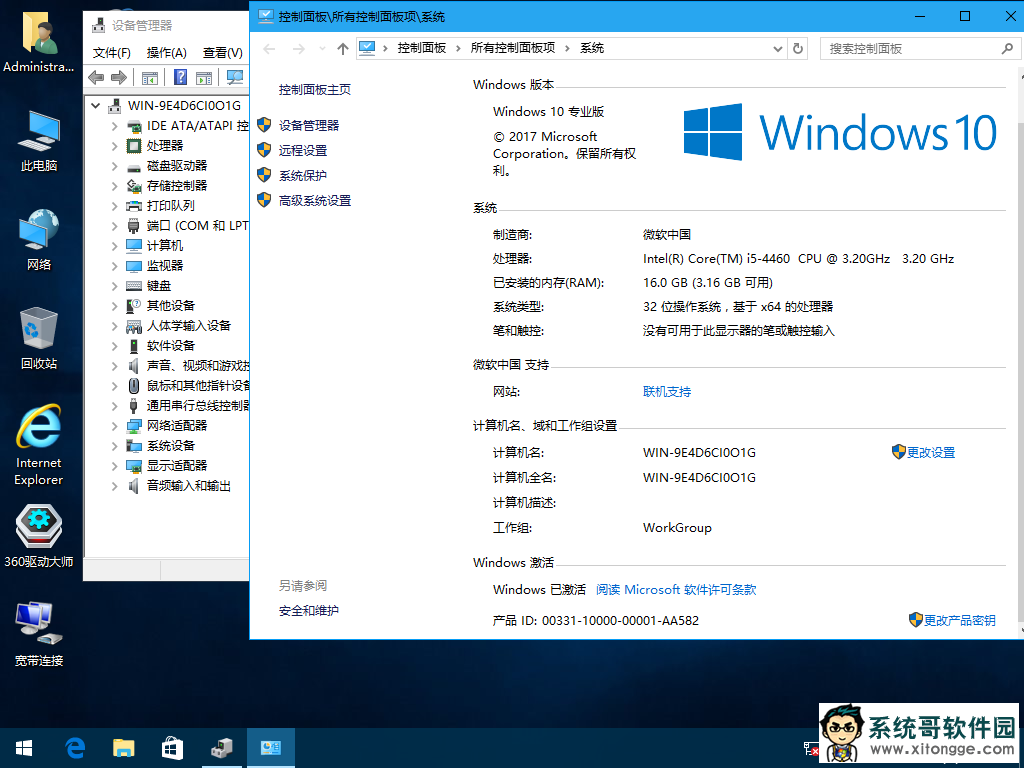Open 设备管理器 link in sidebar
Screen dimensions: 1024x768
[x=309, y=125]
